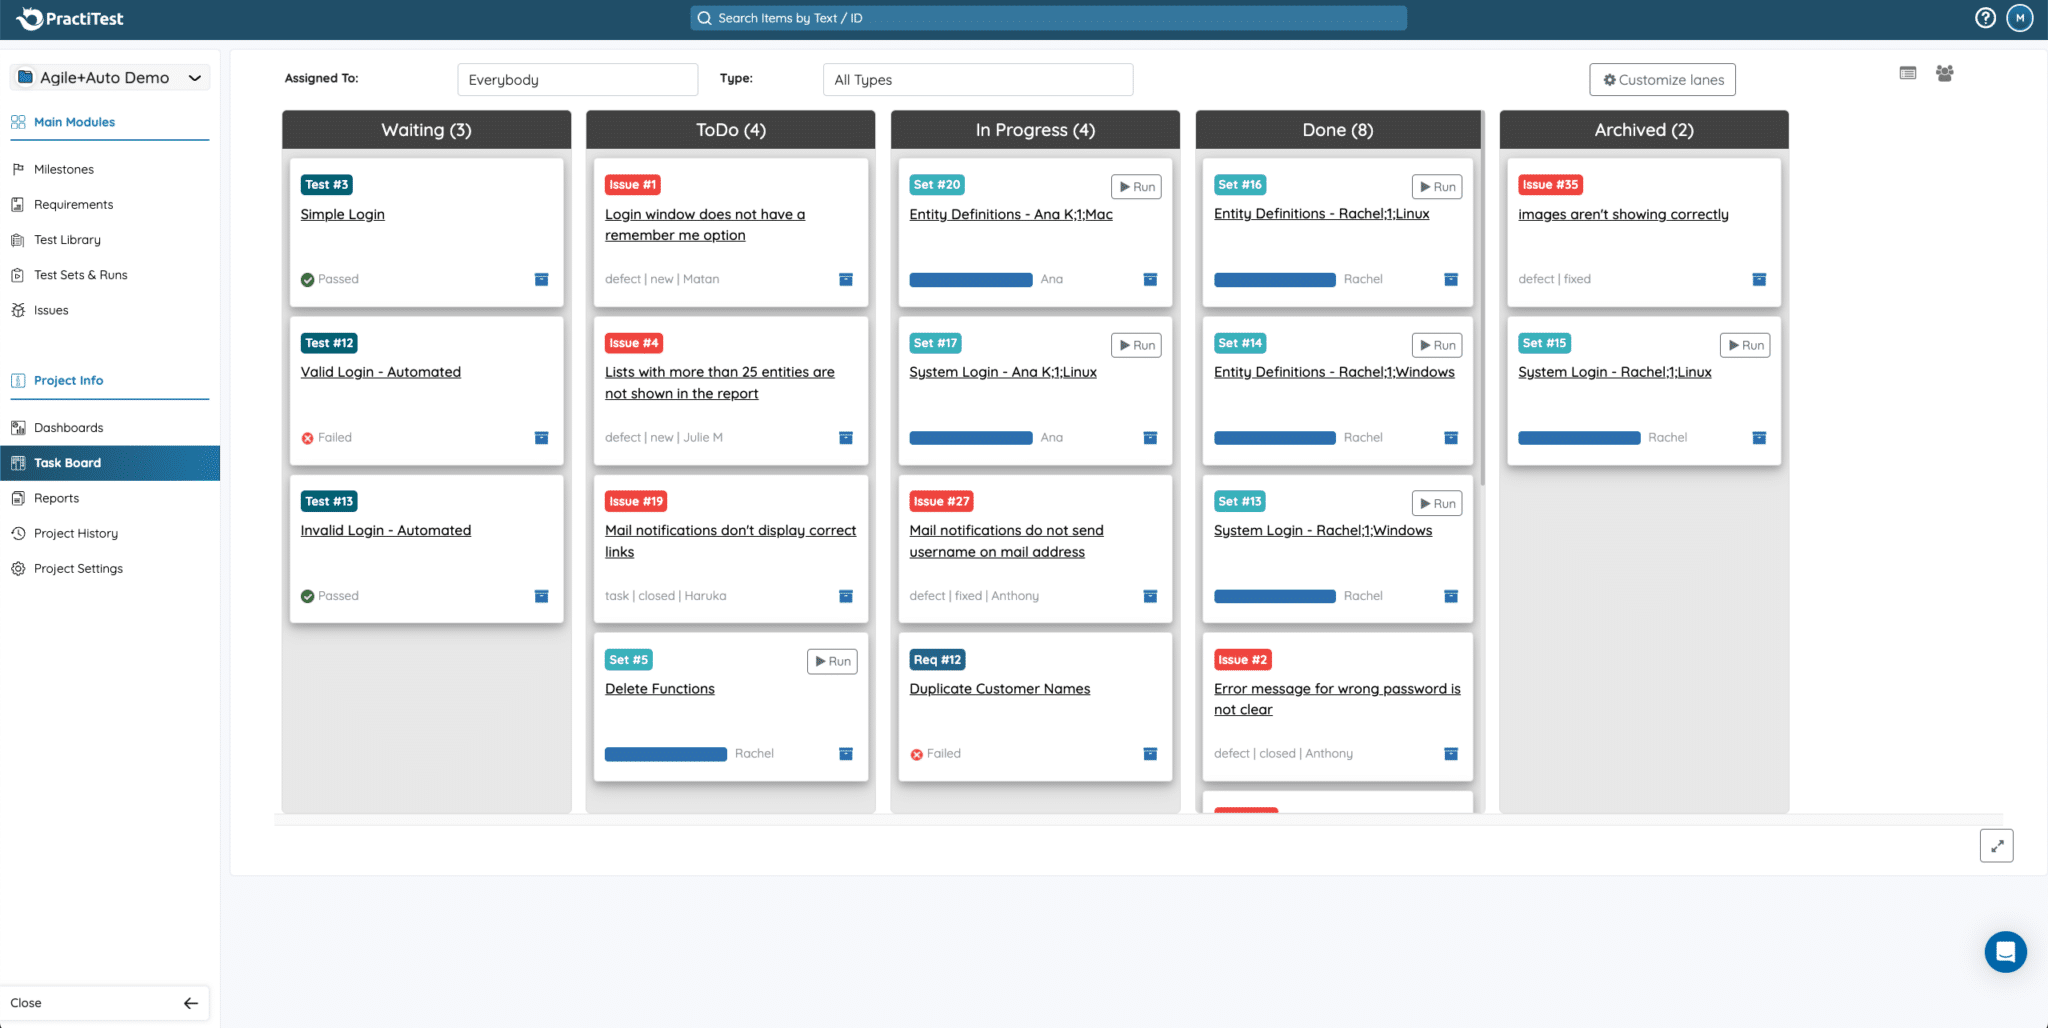This screenshot has height=1028, width=2048.
Task: Open the Type All Types dropdown
Action: [977, 79]
